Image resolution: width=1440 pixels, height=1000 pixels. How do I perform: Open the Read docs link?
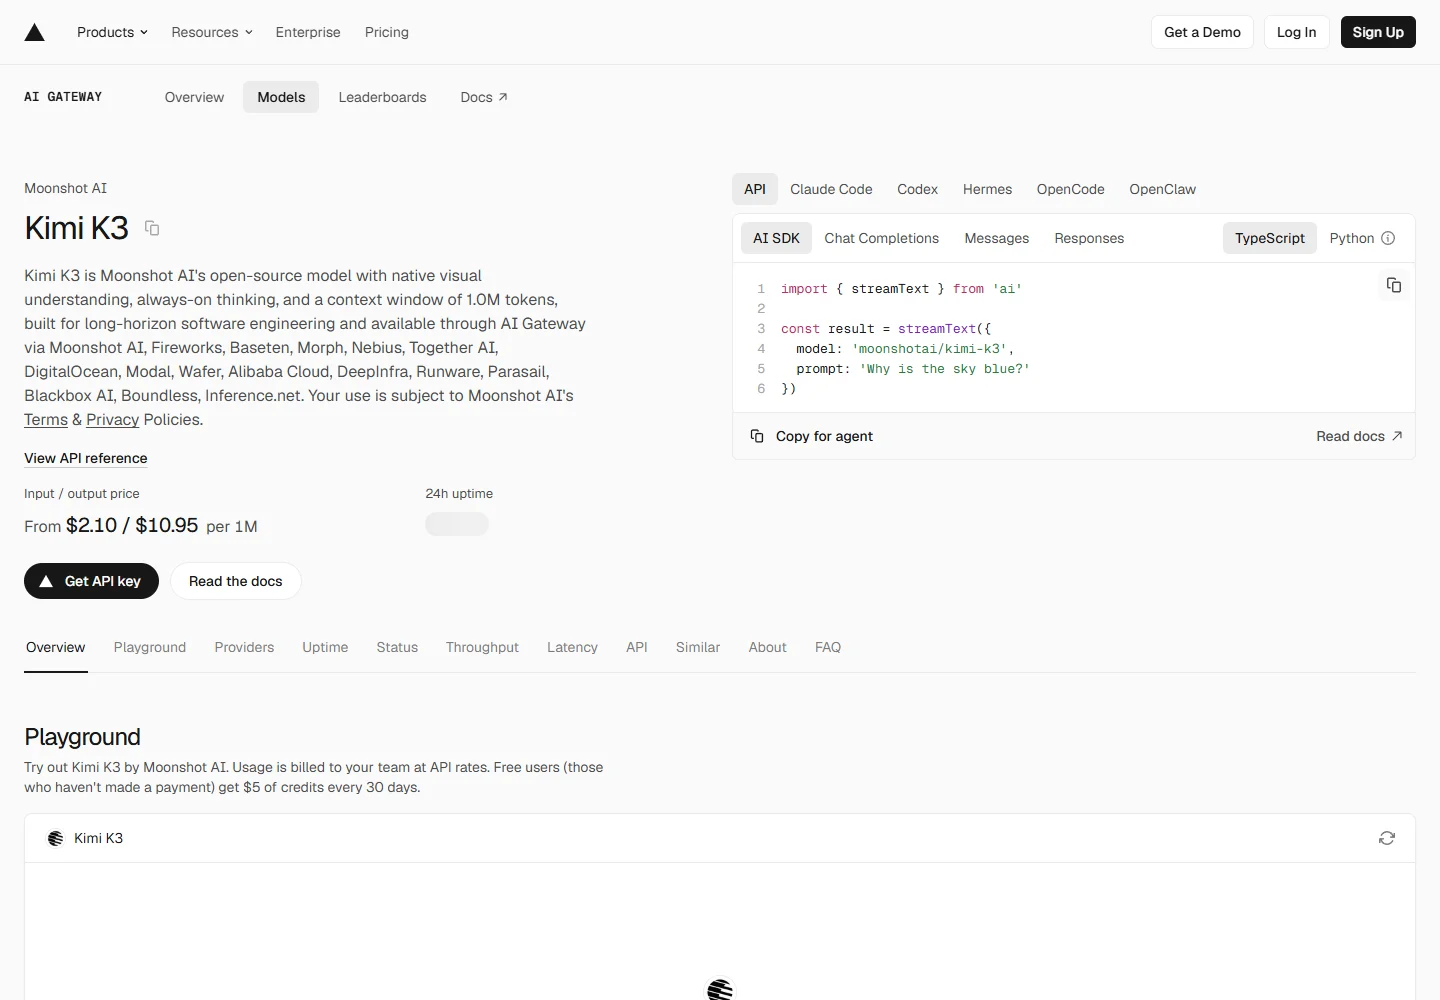click(x=1359, y=436)
